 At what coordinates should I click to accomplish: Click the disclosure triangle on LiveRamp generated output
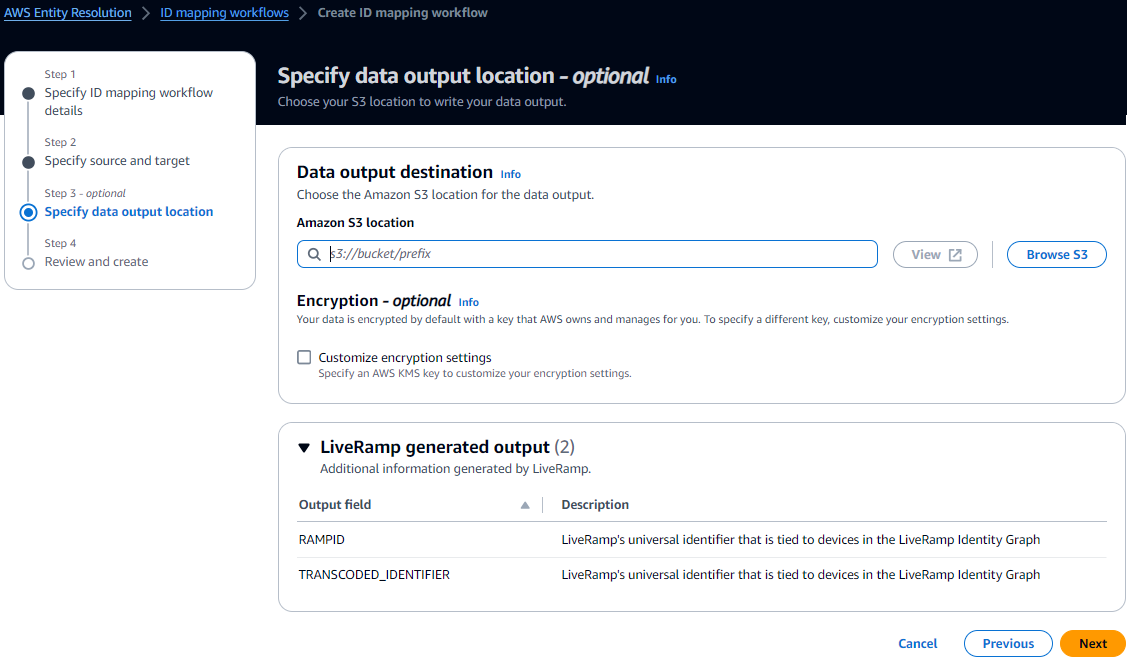[x=304, y=447]
